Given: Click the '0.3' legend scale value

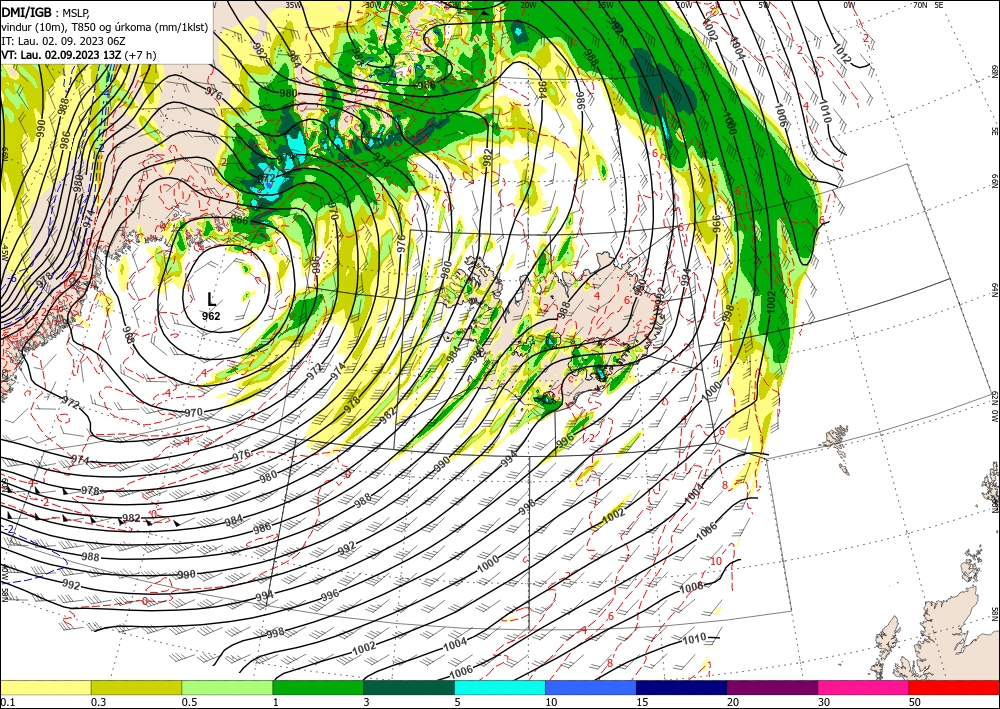Looking at the screenshot, I should point(98,702).
